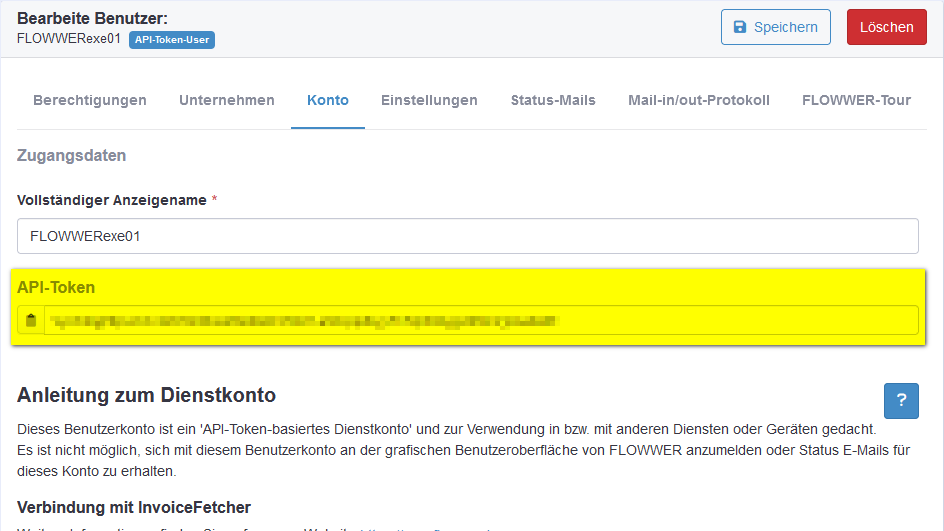Image resolution: width=944 pixels, height=531 pixels.
Task: Click the red Löschen button
Action: [886, 27]
